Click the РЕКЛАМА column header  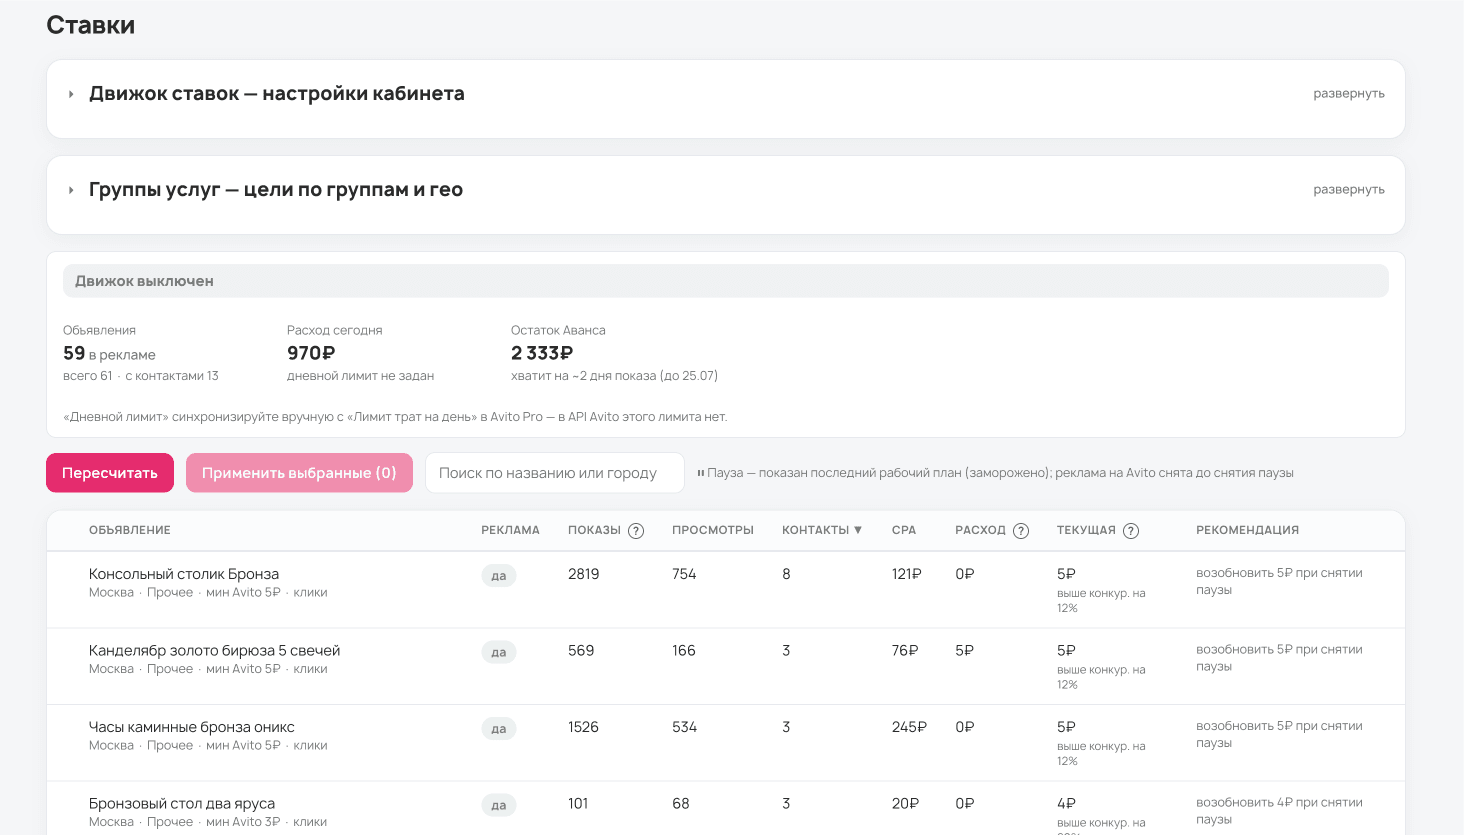point(510,530)
